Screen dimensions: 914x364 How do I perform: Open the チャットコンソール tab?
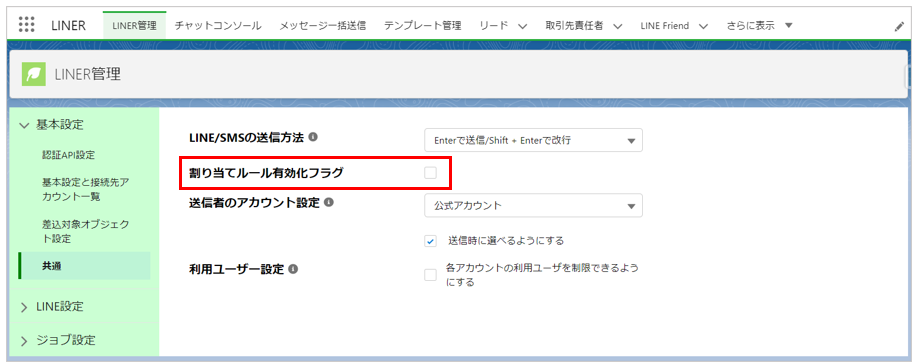tap(218, 25)
